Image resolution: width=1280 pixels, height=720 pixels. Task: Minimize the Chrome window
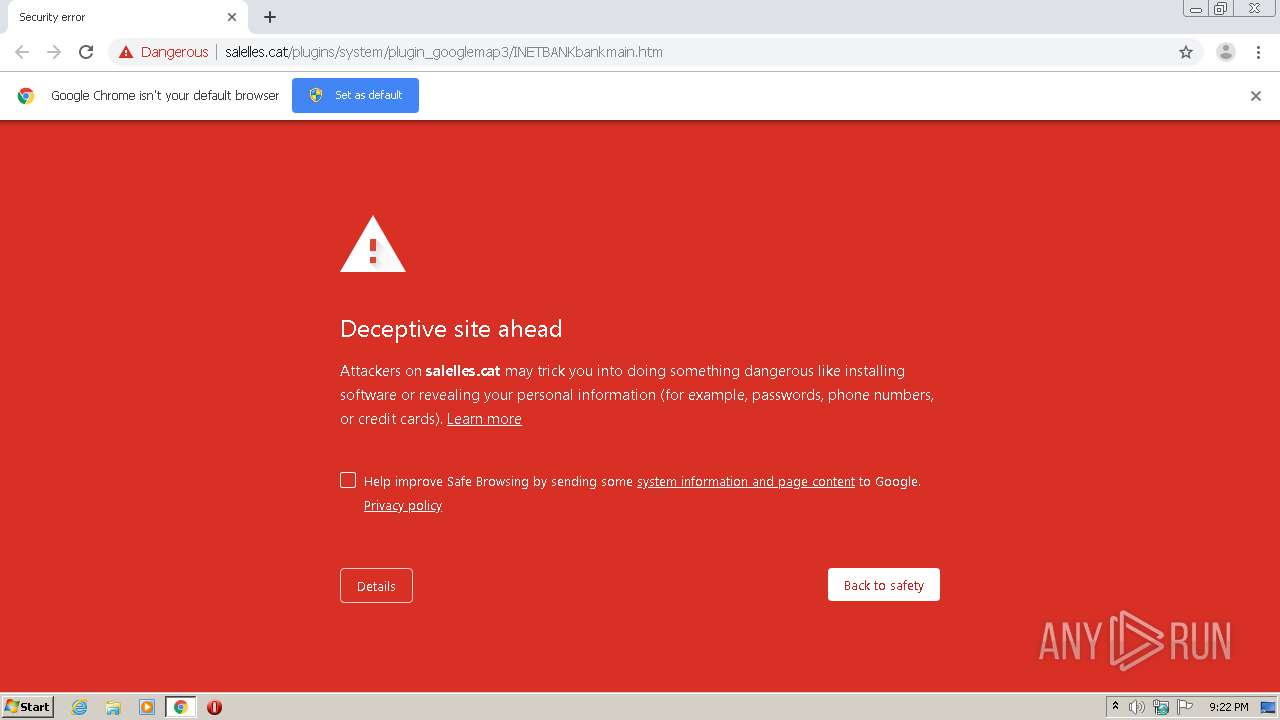pos(1196,9)
